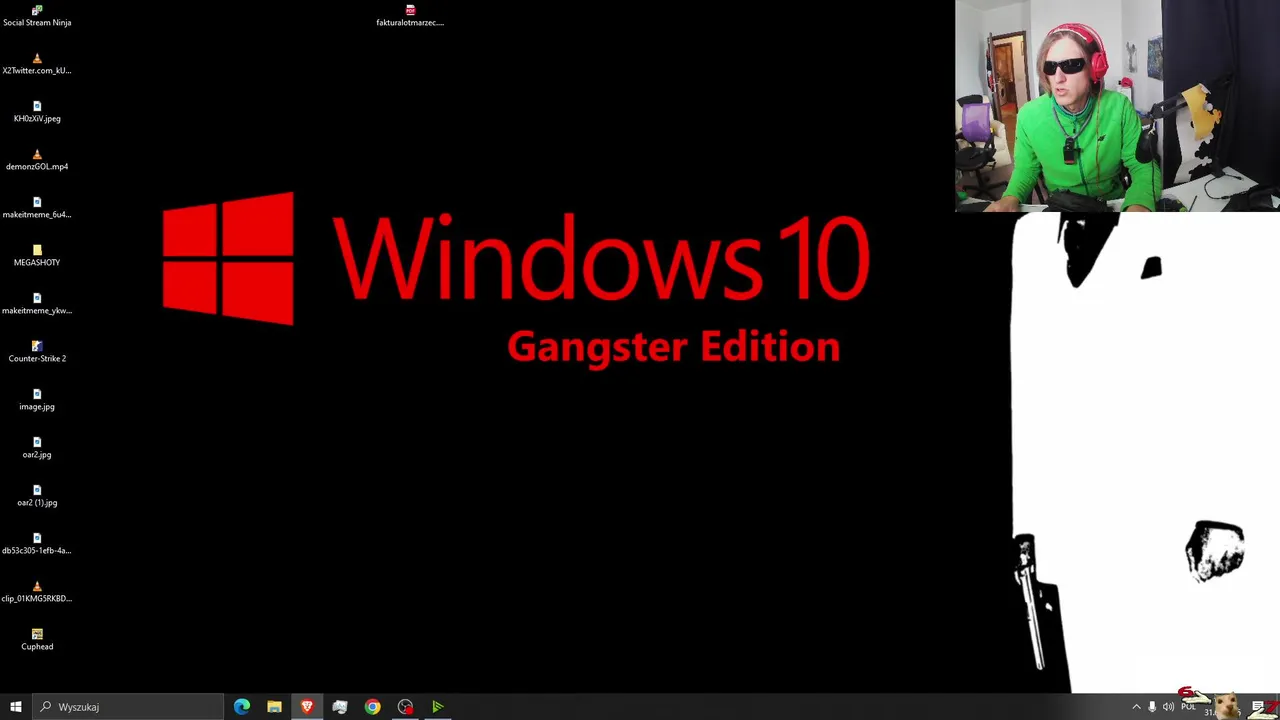Select the oar2 (1).jpg desktop file

click(x=37, y=496)
